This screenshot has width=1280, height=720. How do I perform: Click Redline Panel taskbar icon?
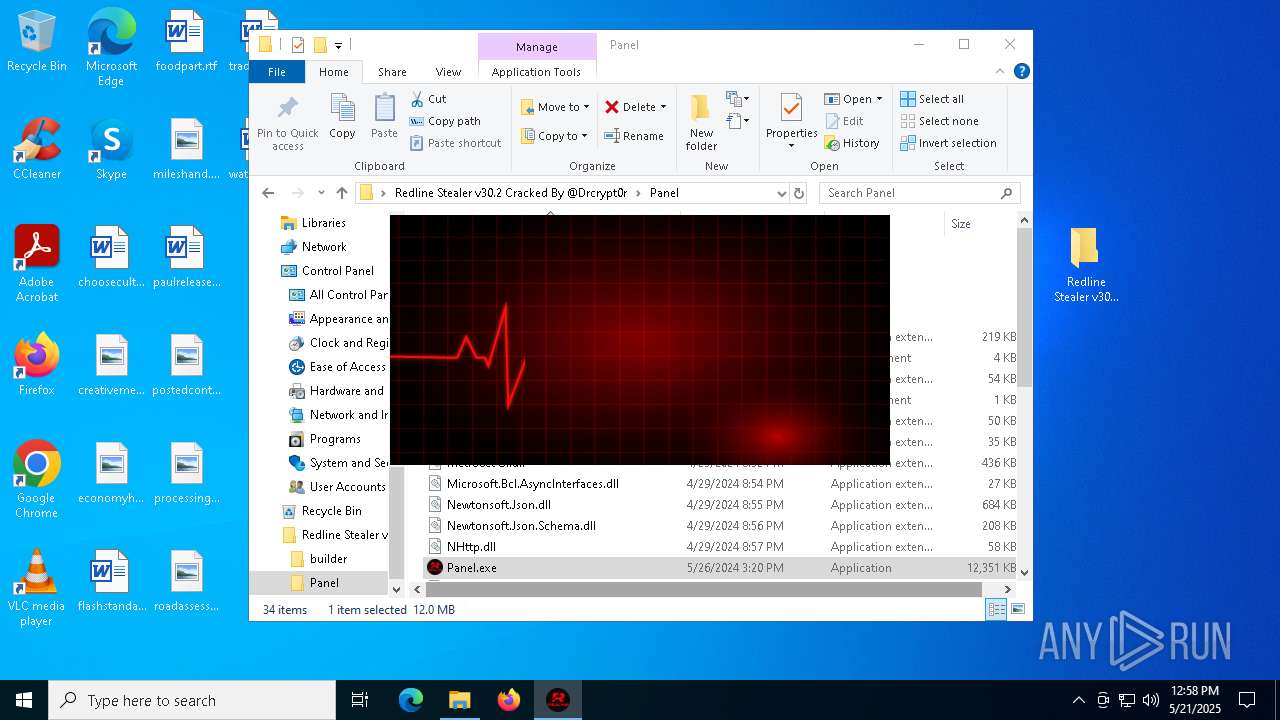coord(558,700)
